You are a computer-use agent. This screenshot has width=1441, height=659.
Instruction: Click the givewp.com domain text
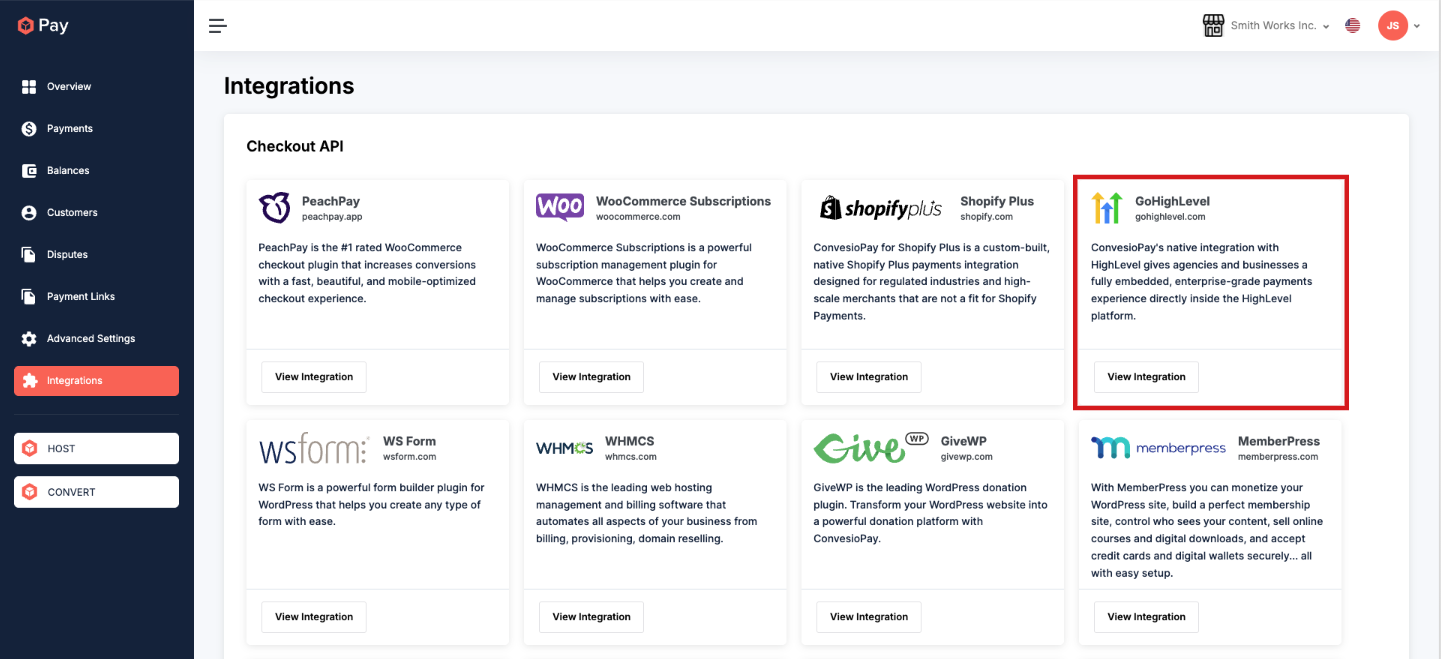[967, 457]
